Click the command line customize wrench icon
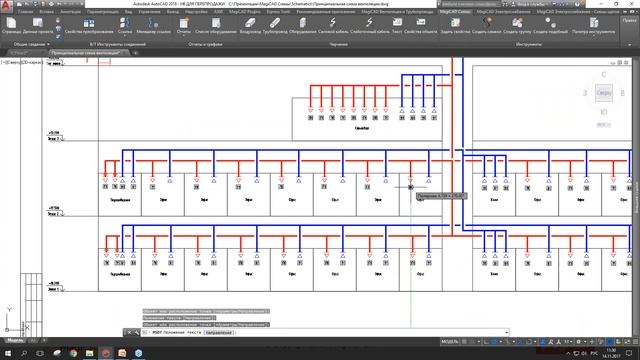This screenshot has height=360, width=640. 136,333
